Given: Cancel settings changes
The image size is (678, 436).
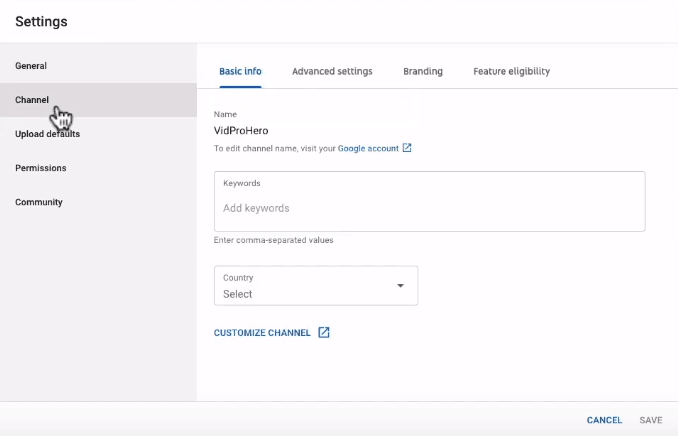Looking at the screenshot, I should tap(604, 420).
